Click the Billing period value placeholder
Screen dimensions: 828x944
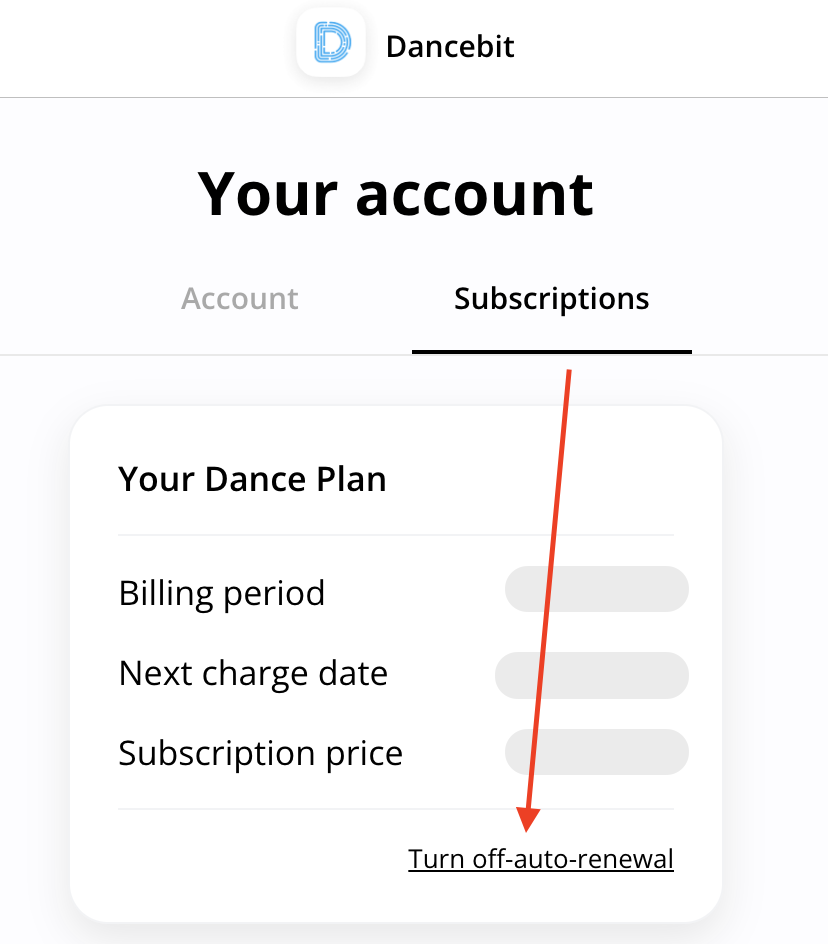coord(596,590)
